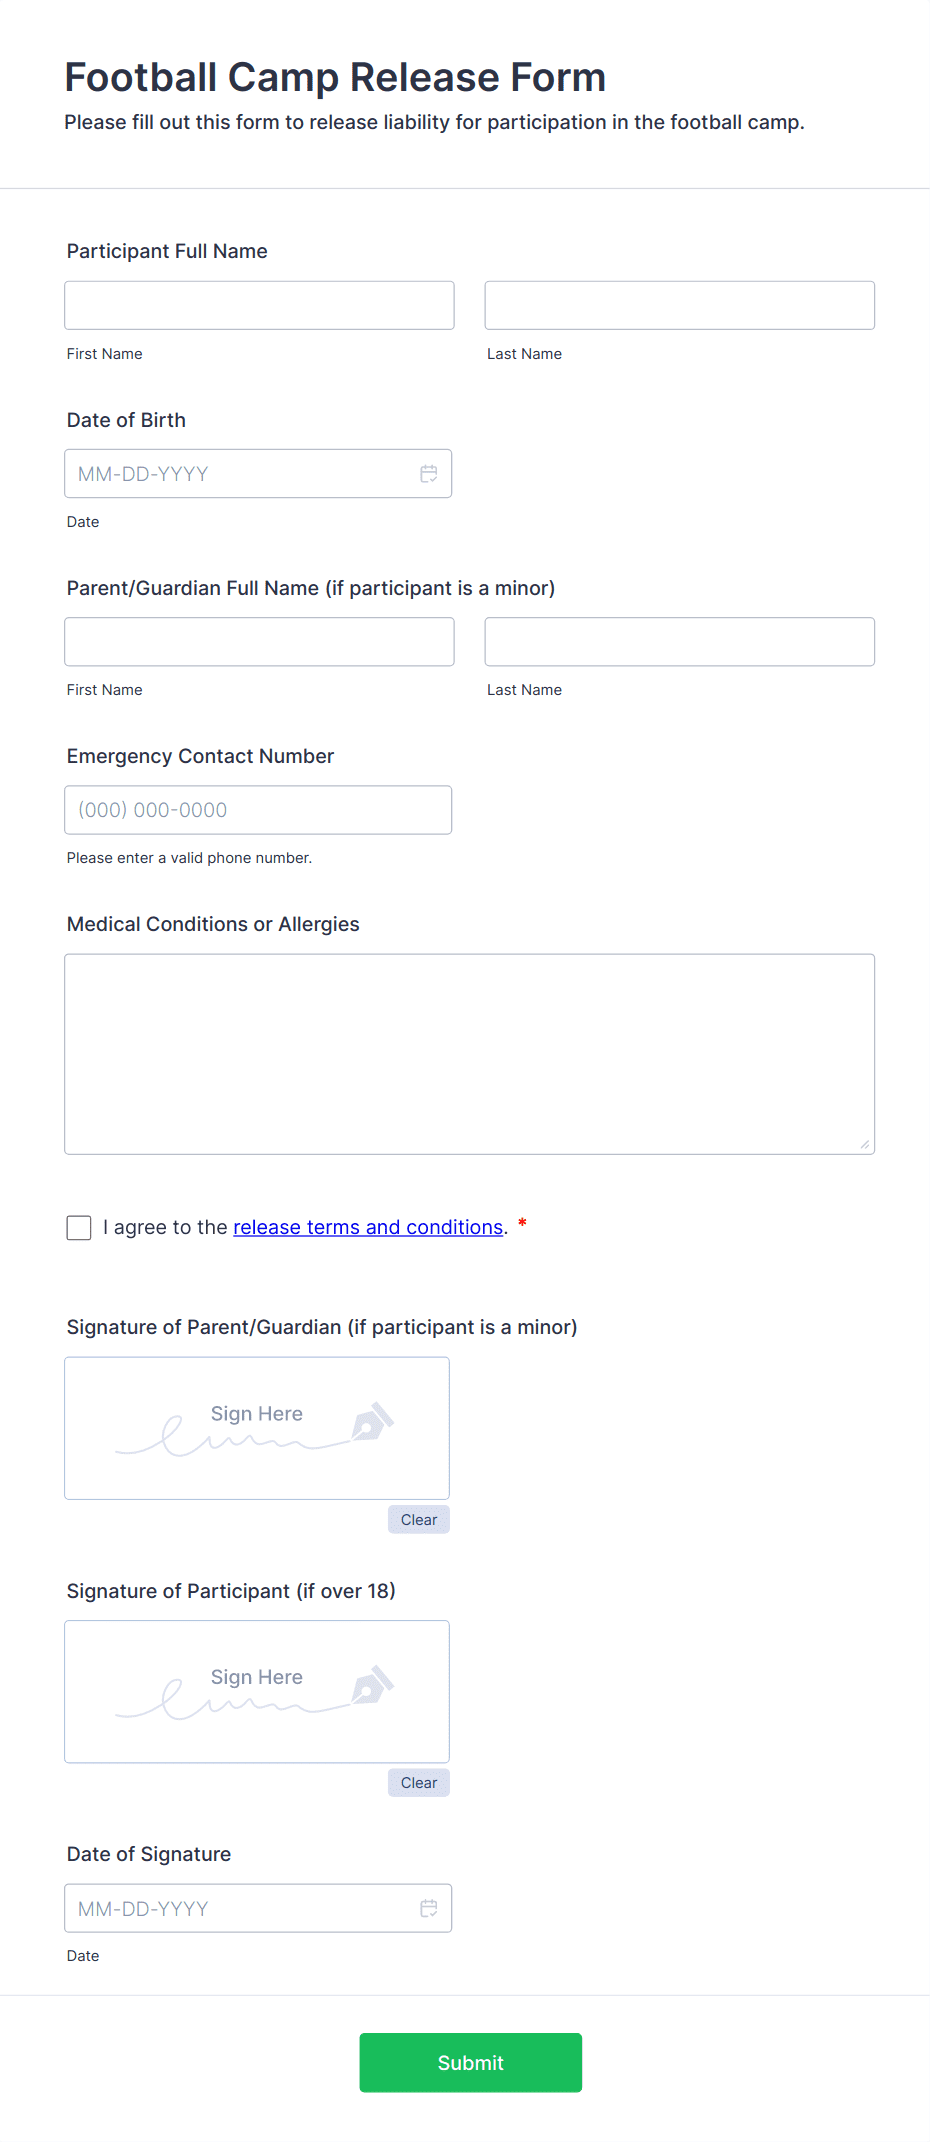
Task: Select the Emergency Contact Number phone field
Action: [x=258, y=809]
